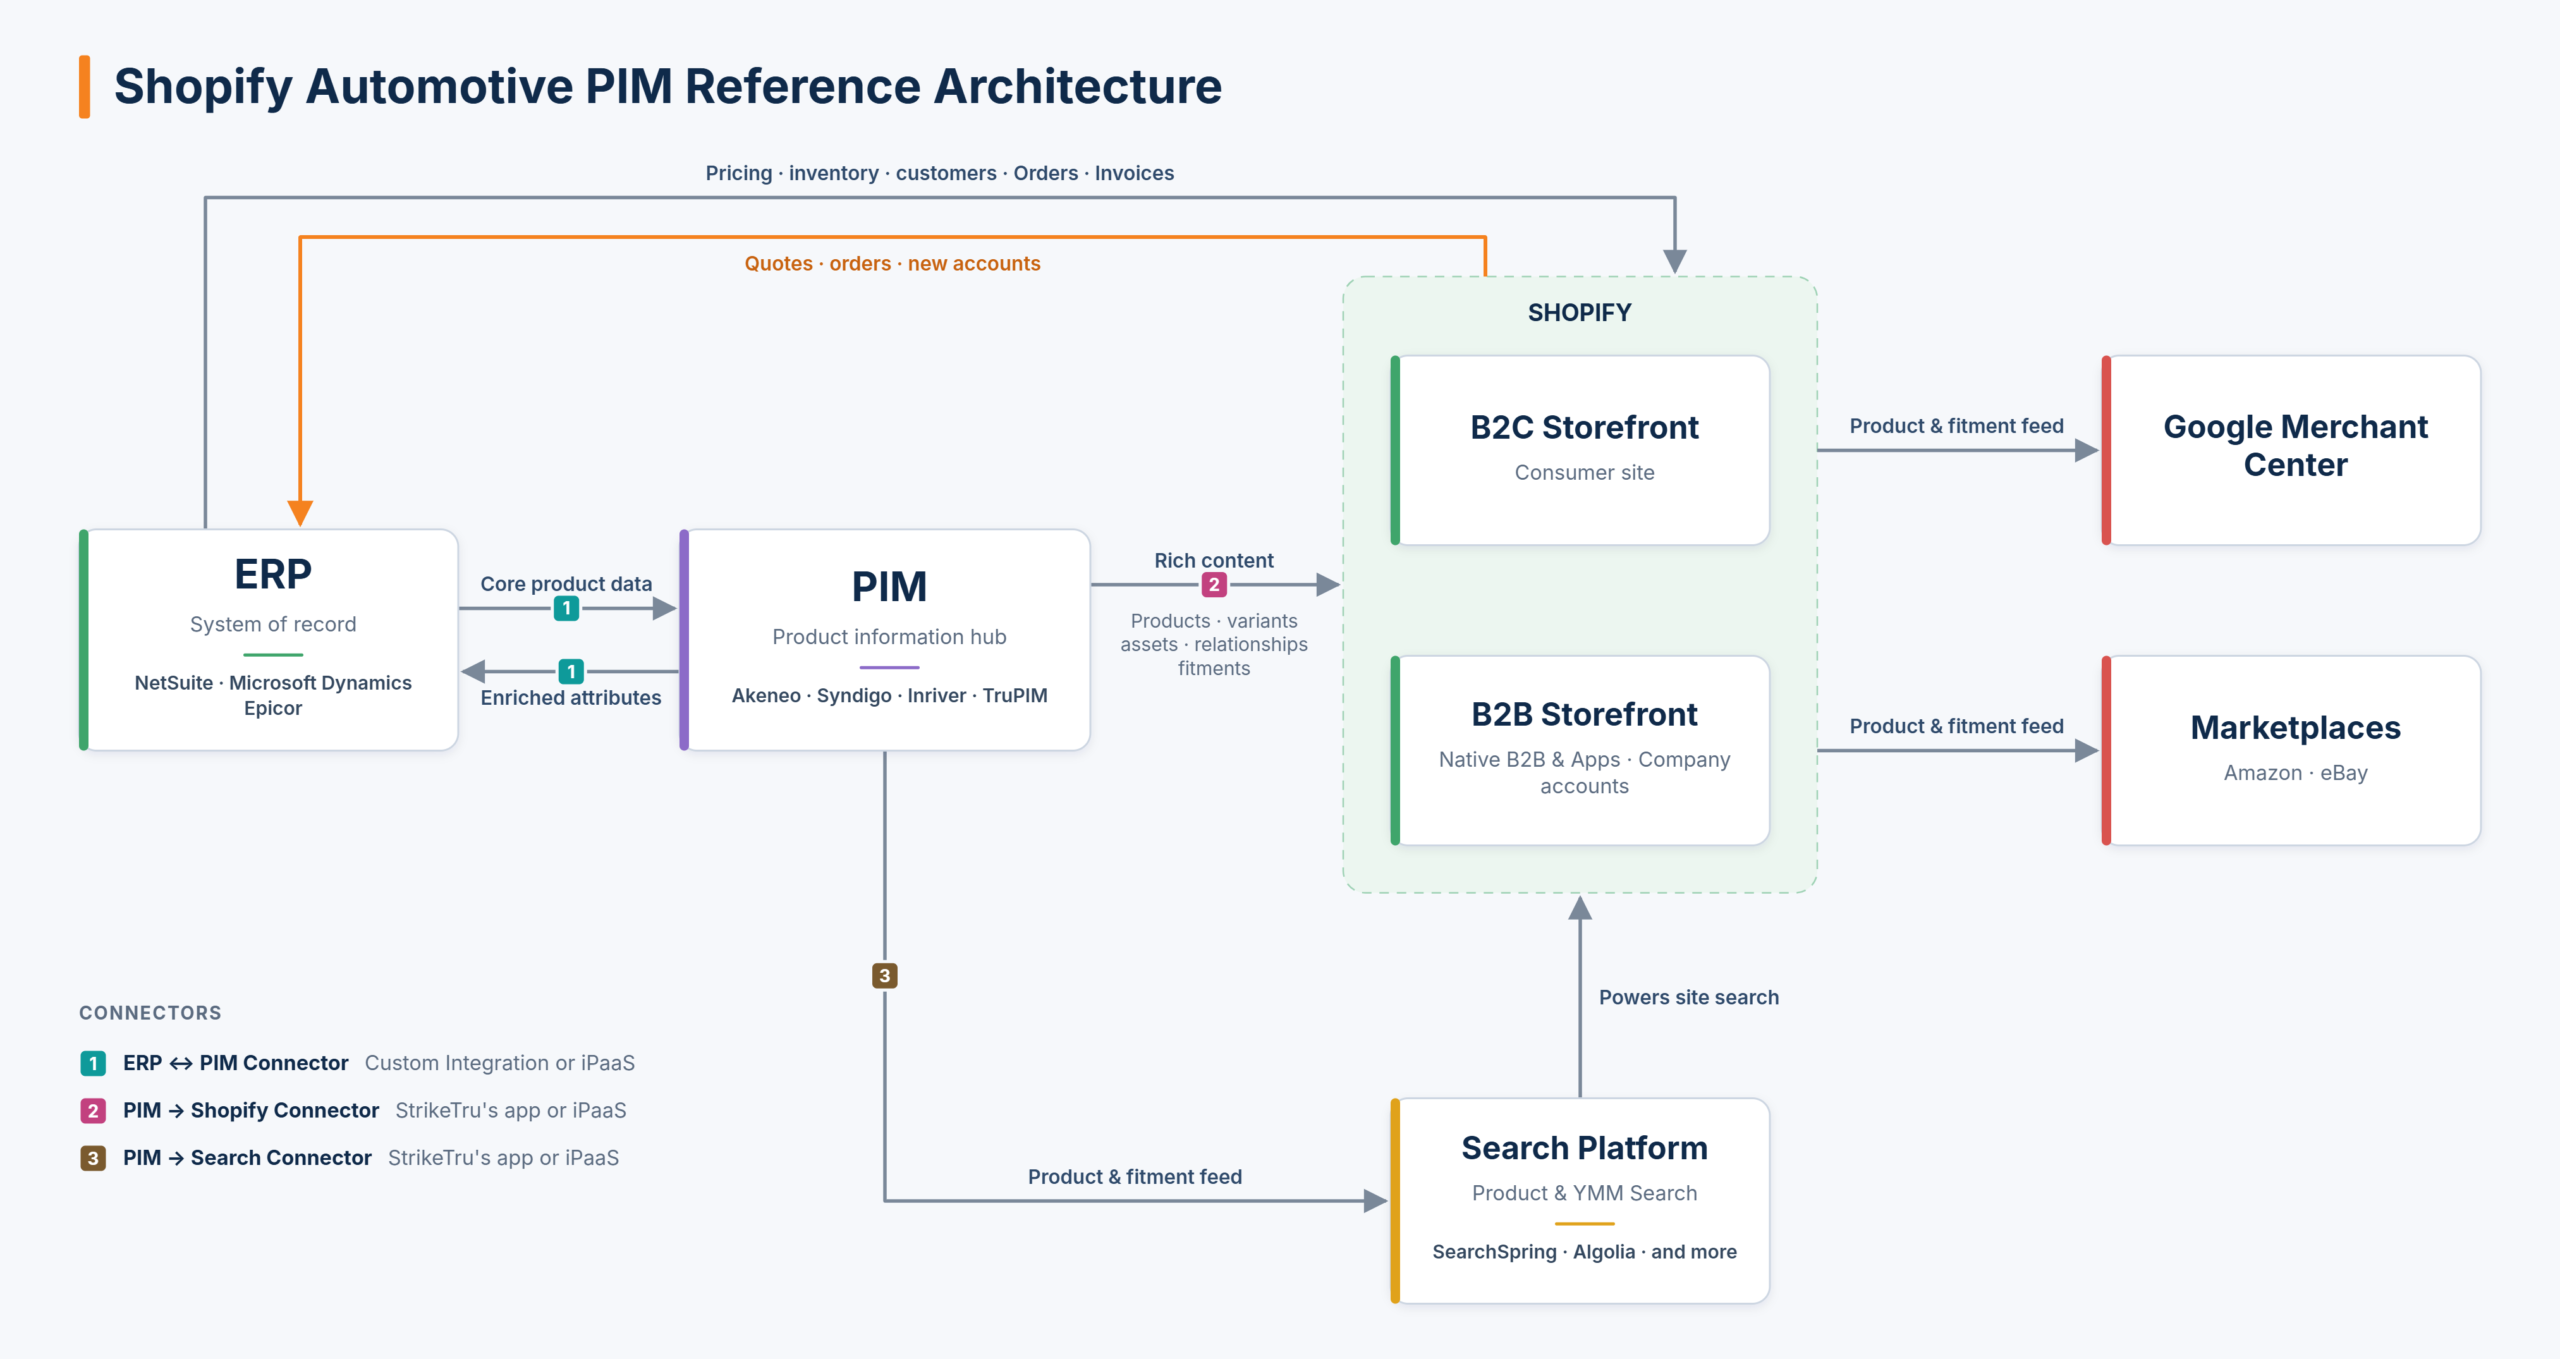Click Product & fitment feed label toward Search Platform

pos(1135,1177)
